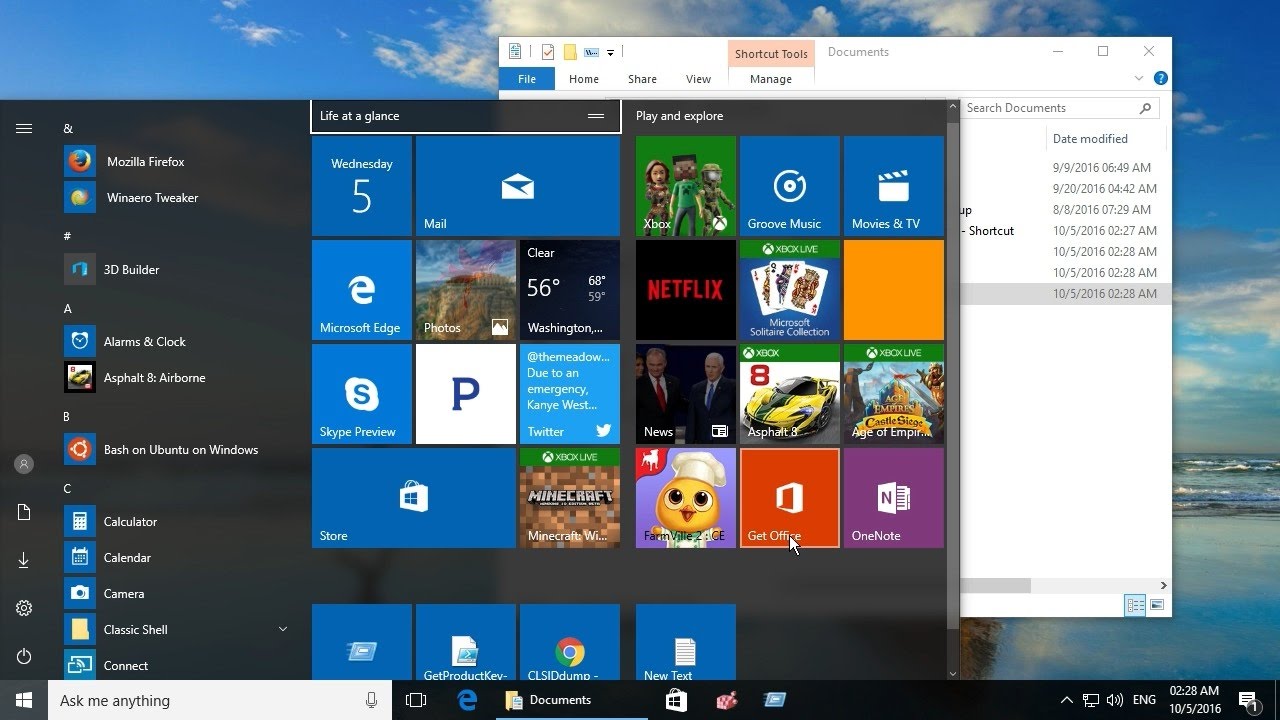Open Settings gear in Start sidebar

point(24,608)
